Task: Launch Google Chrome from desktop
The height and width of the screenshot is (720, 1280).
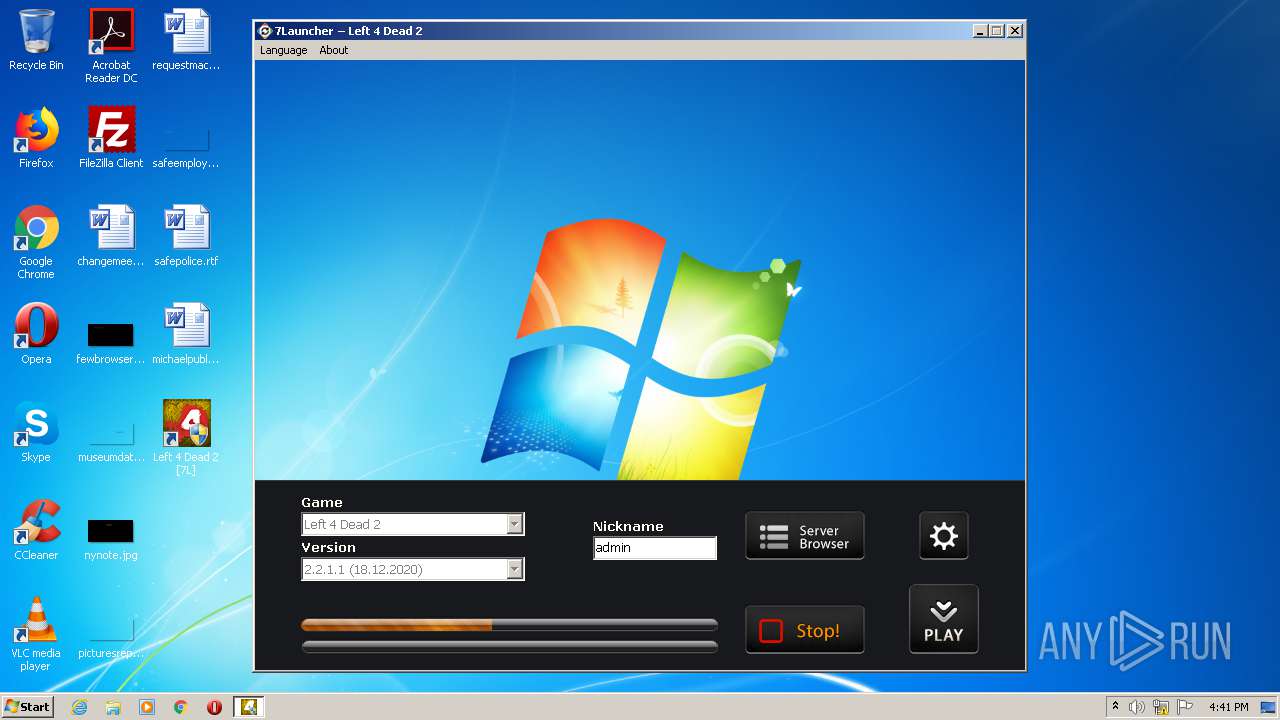Action: (36, 242)
